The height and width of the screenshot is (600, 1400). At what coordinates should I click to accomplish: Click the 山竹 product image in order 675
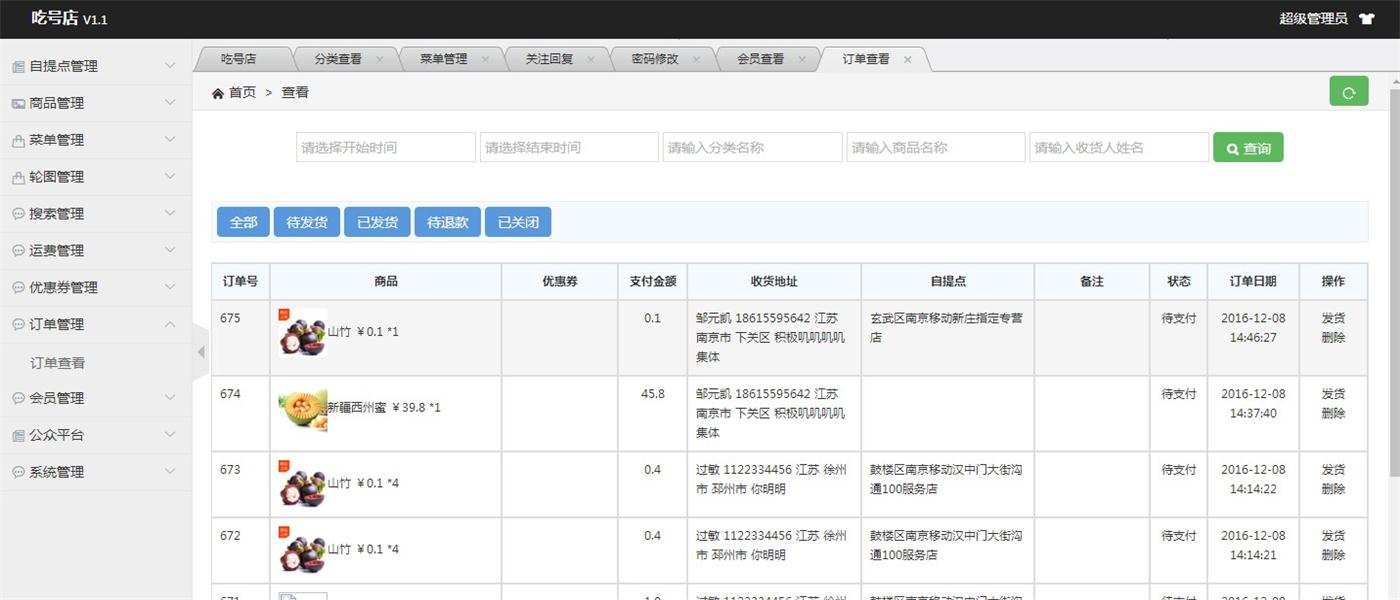pos(302,332)
